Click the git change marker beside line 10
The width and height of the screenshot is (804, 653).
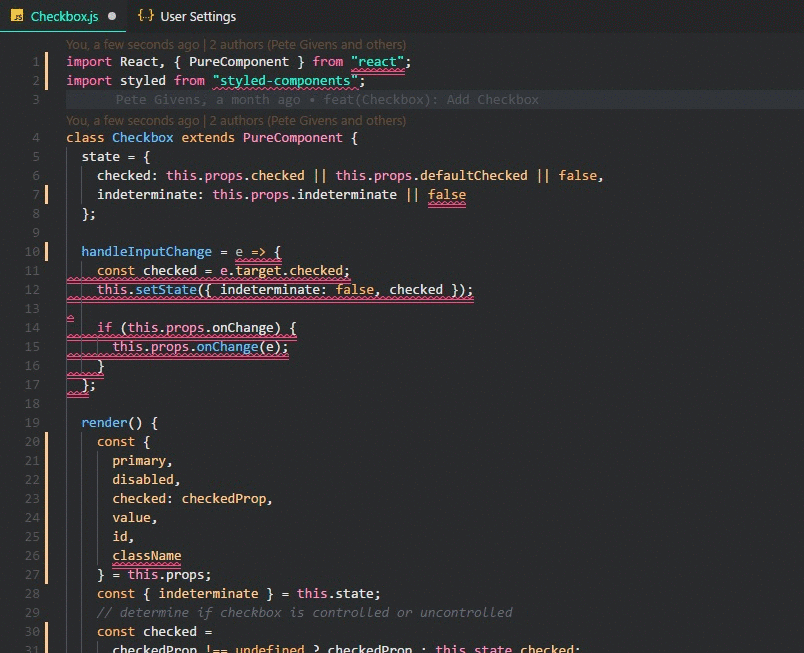pos(47,252)
